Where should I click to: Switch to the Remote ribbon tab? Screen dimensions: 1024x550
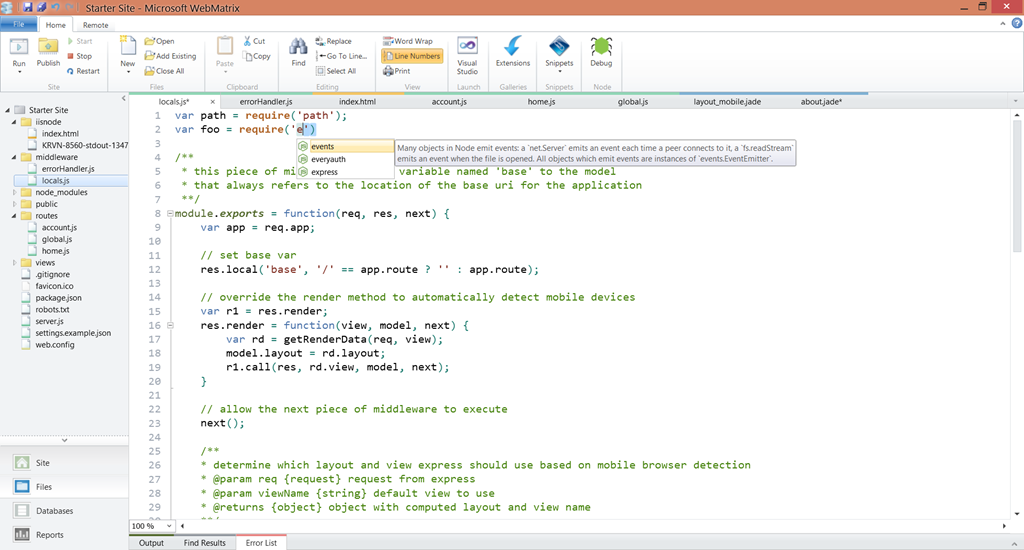pos(96,25)
